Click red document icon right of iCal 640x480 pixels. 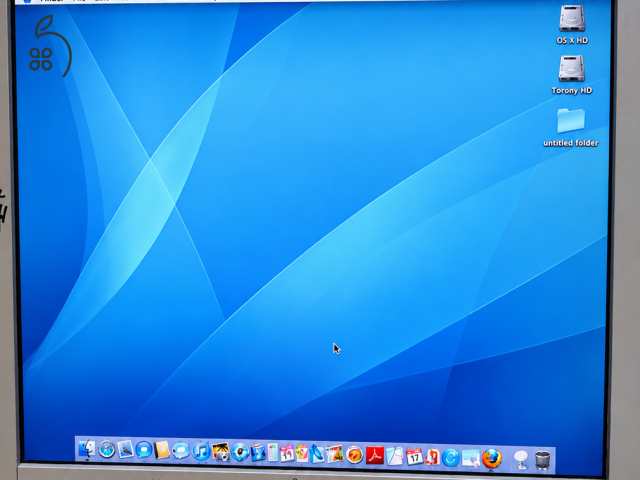[432, 457]
